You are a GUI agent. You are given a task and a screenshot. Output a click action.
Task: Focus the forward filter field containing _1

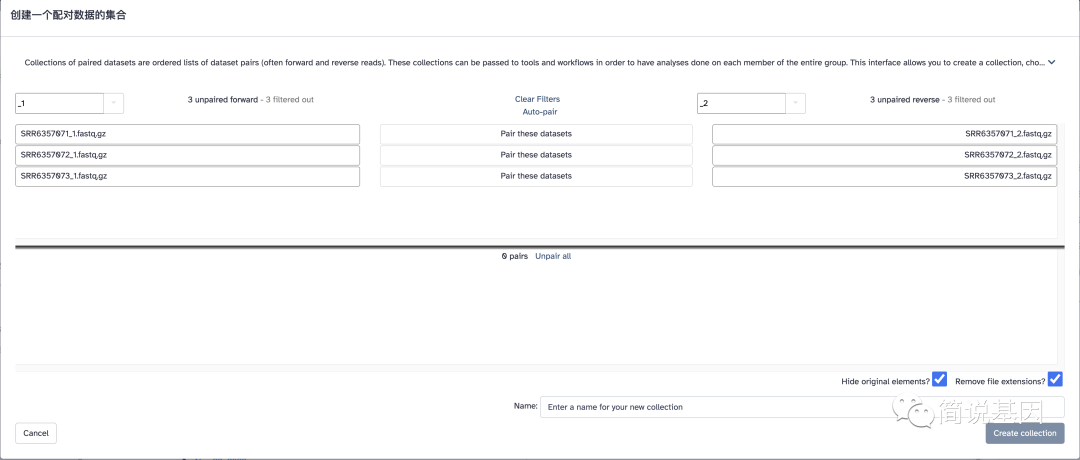pos(59,104)
